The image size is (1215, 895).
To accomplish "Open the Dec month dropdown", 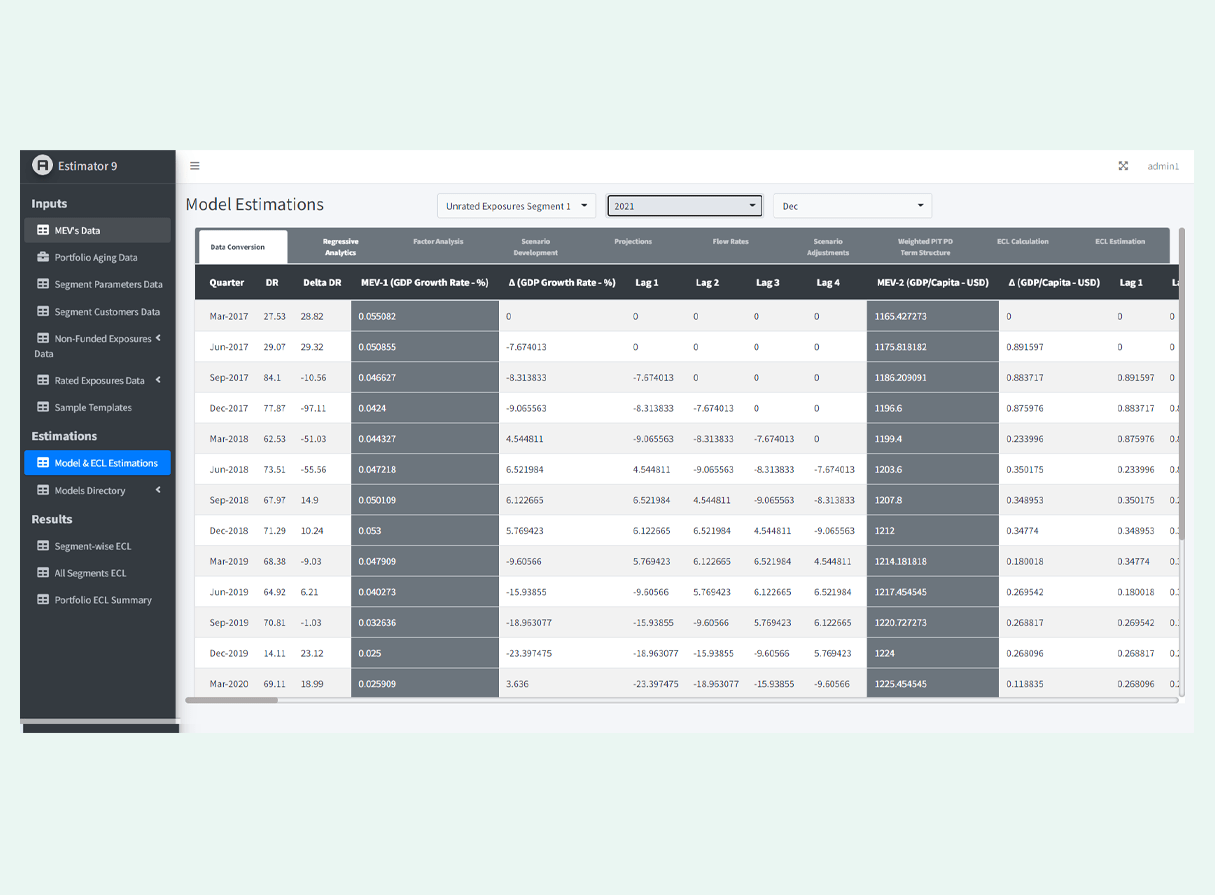I will [852, 205].
